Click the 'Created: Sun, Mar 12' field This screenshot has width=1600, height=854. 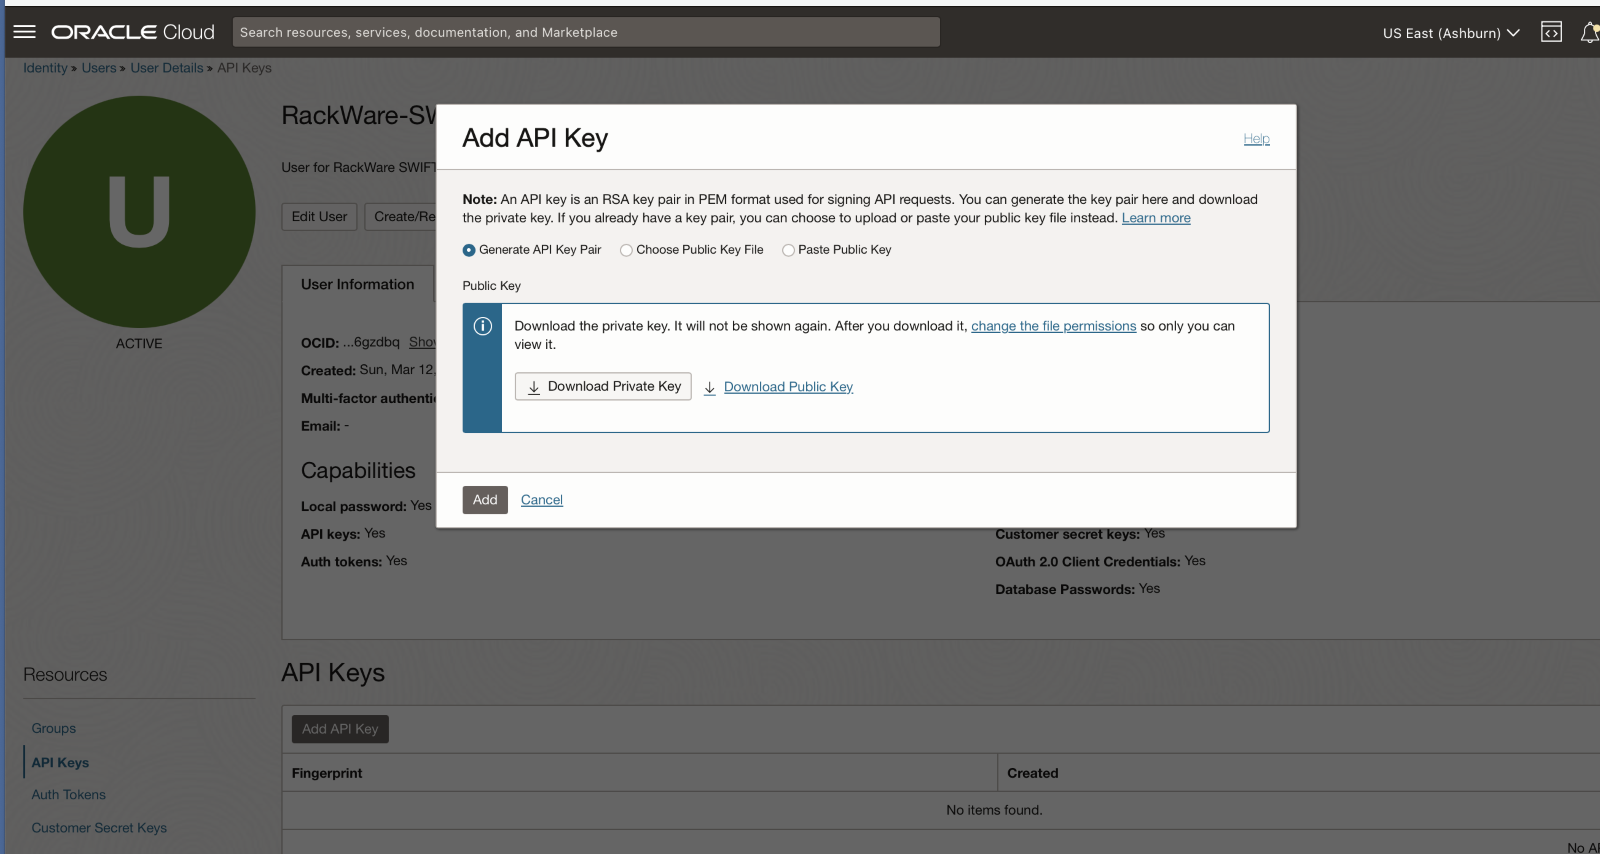pyautogui.click(x=368, y=370)
